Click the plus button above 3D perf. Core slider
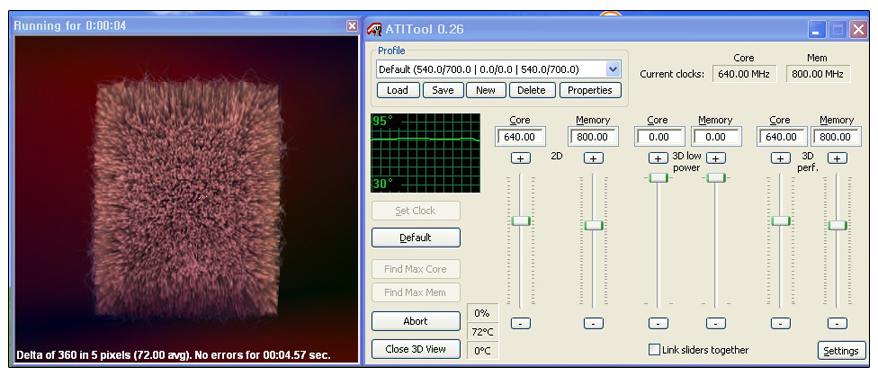This screenshot has height=375, width=878. (781, 158)
